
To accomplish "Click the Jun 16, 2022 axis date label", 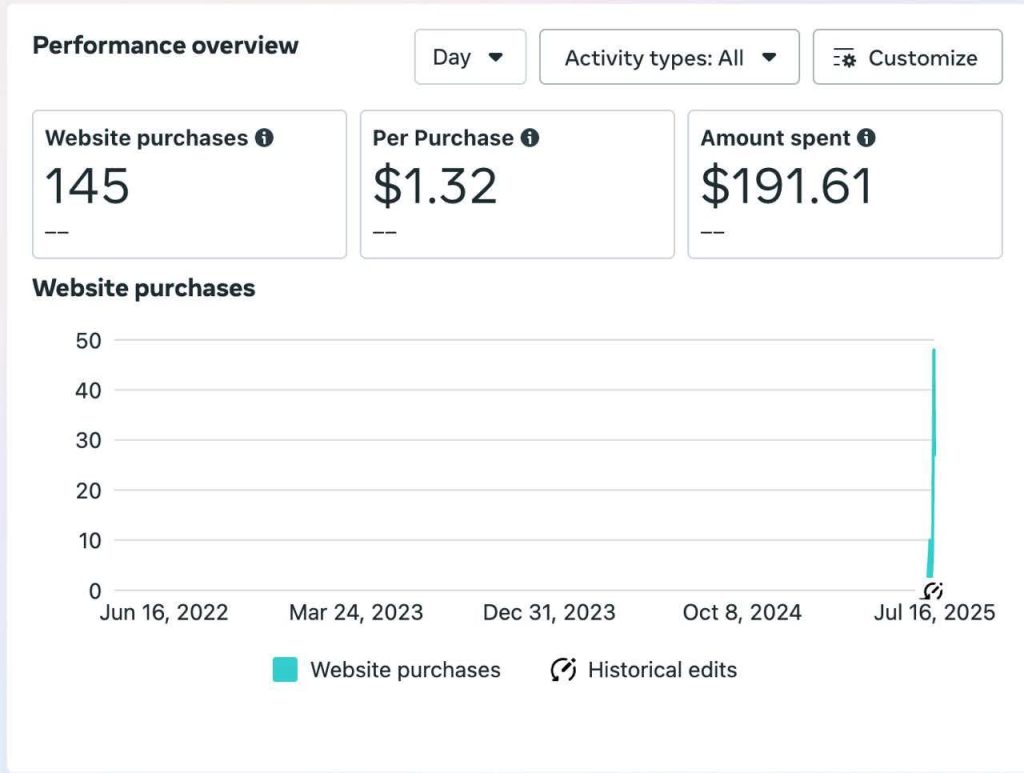I will pos(164,612).
